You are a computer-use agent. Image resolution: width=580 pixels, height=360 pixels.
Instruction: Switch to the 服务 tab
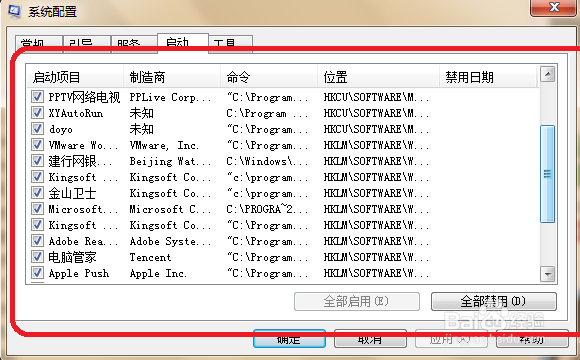(134, 44)
